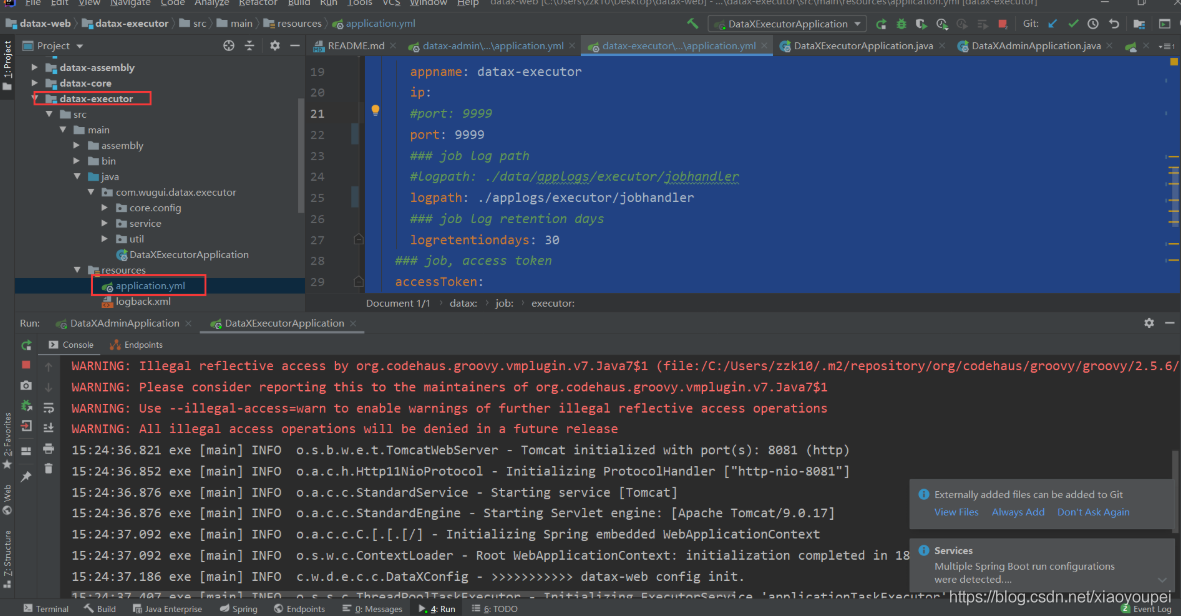This screenshot has width=1181, height=616.
Task: Click line number 25 in gutter
Action: pyautogui.click(x=317, y=198)
